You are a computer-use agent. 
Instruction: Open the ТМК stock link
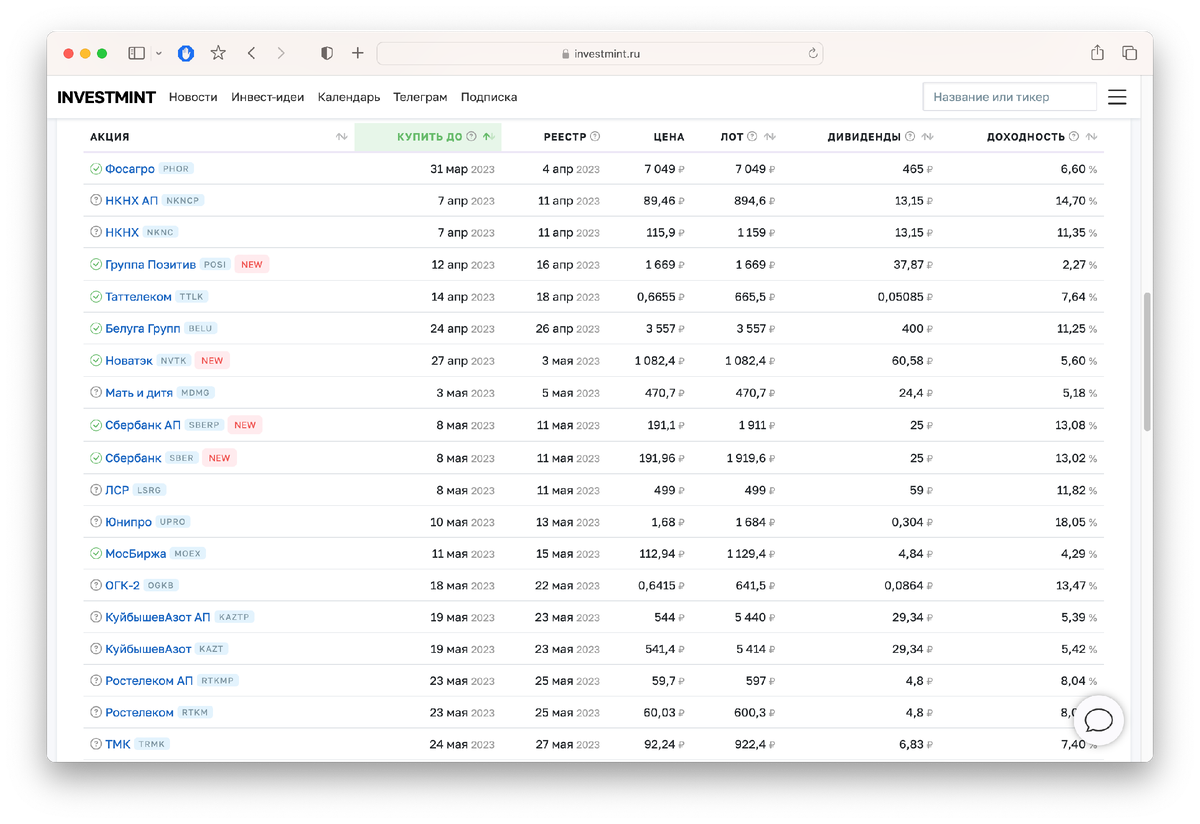point(118,744)
